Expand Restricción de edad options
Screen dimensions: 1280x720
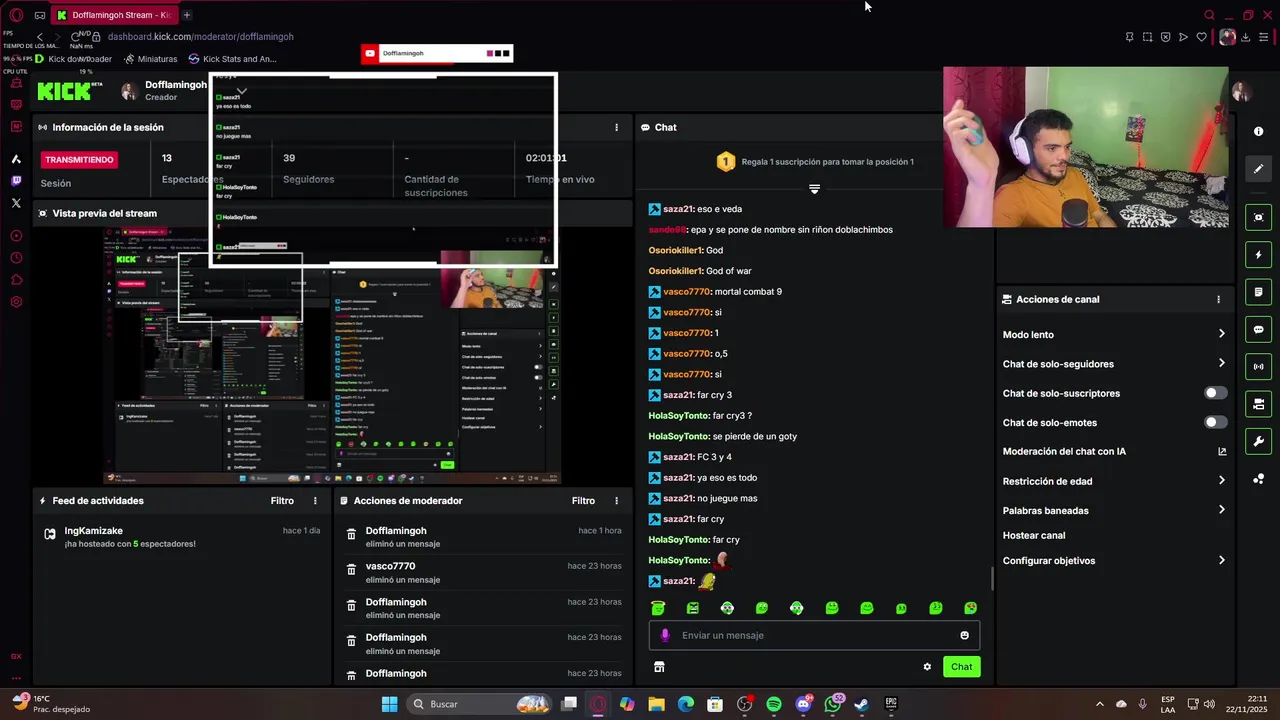pyautogui.click(x=1221, y=480)
